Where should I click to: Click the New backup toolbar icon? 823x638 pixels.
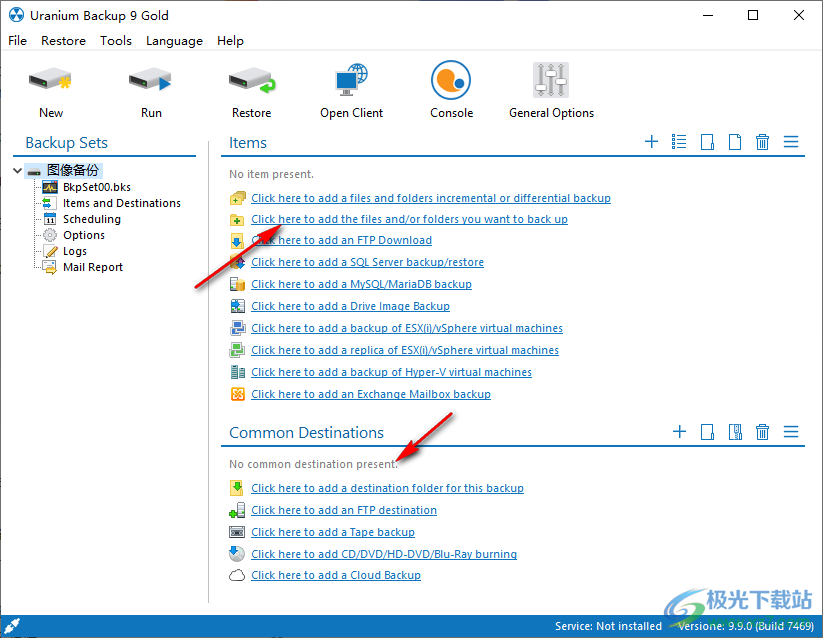click(50, 82)
